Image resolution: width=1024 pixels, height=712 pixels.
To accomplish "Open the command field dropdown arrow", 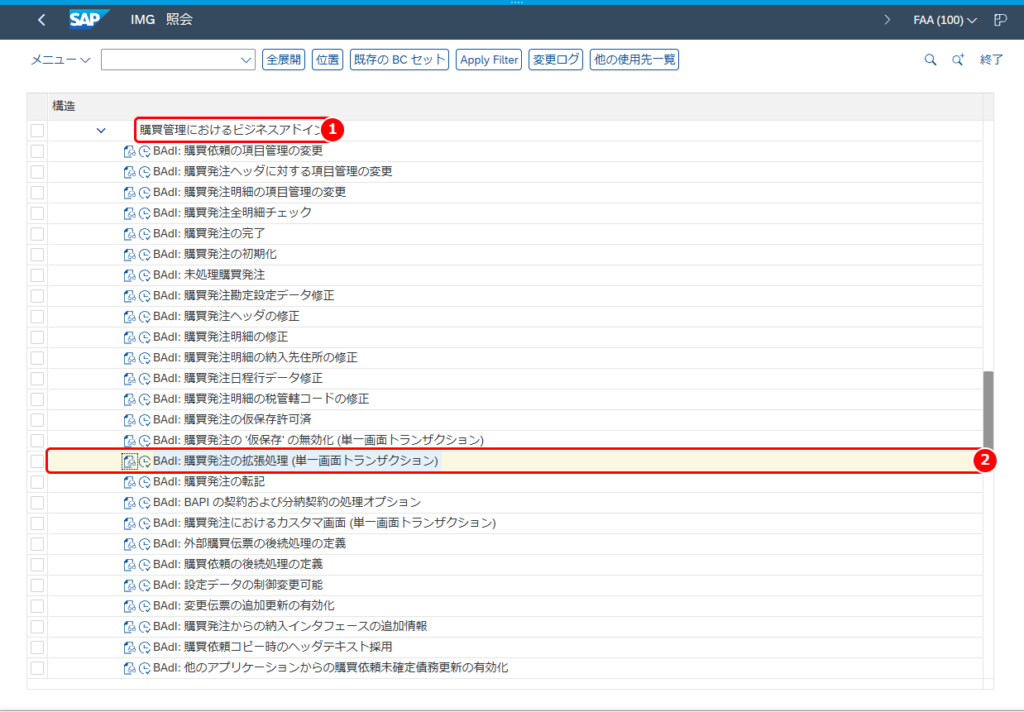I will (x=246, y=59).
